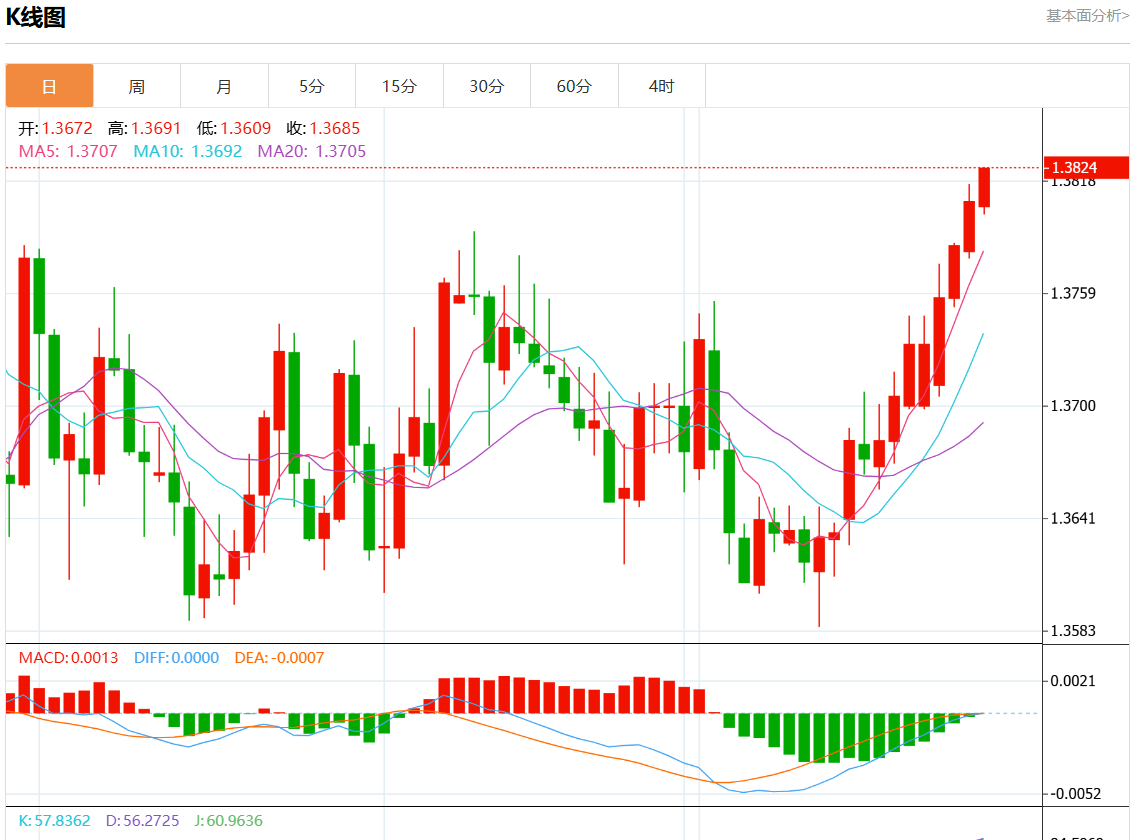Click the MACD:0.0013 indicator value
Image resolution: width=1141 pixels, height=840 pixels.
[68, 658]
